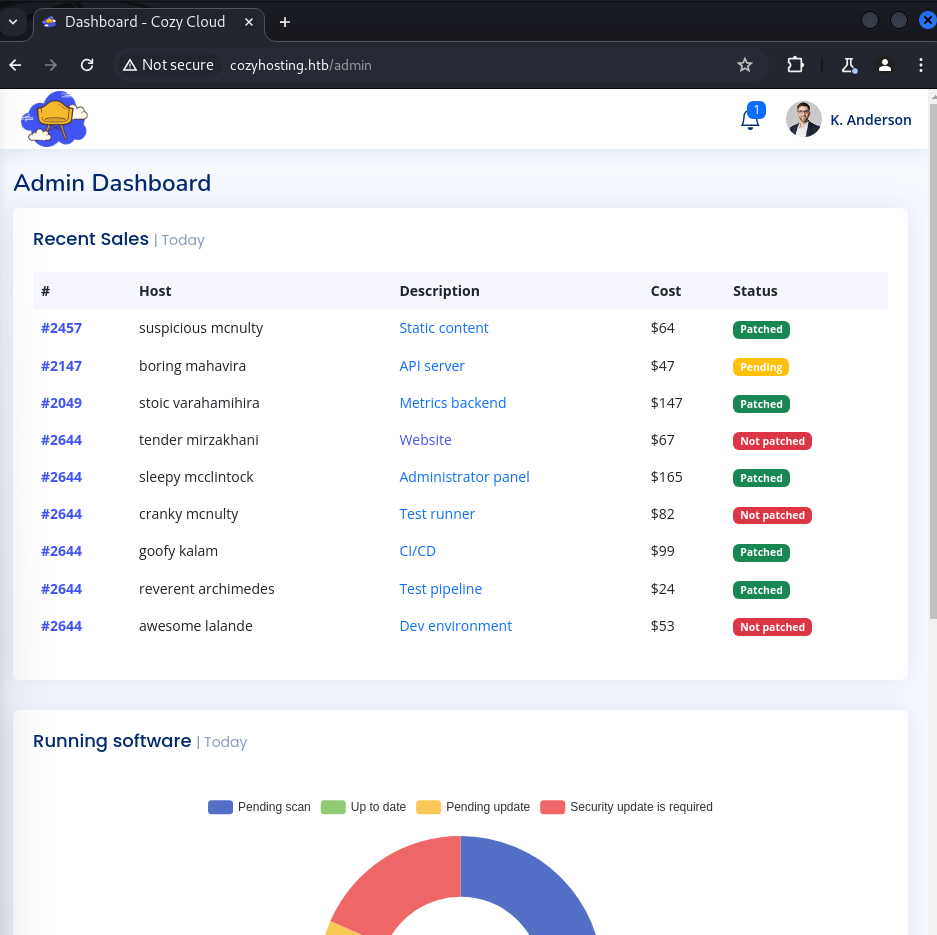Viewport: 937px width, 935px height.
Task: Click the address bar URL cozyhosting.htb/admin
Action: [301, 65]
